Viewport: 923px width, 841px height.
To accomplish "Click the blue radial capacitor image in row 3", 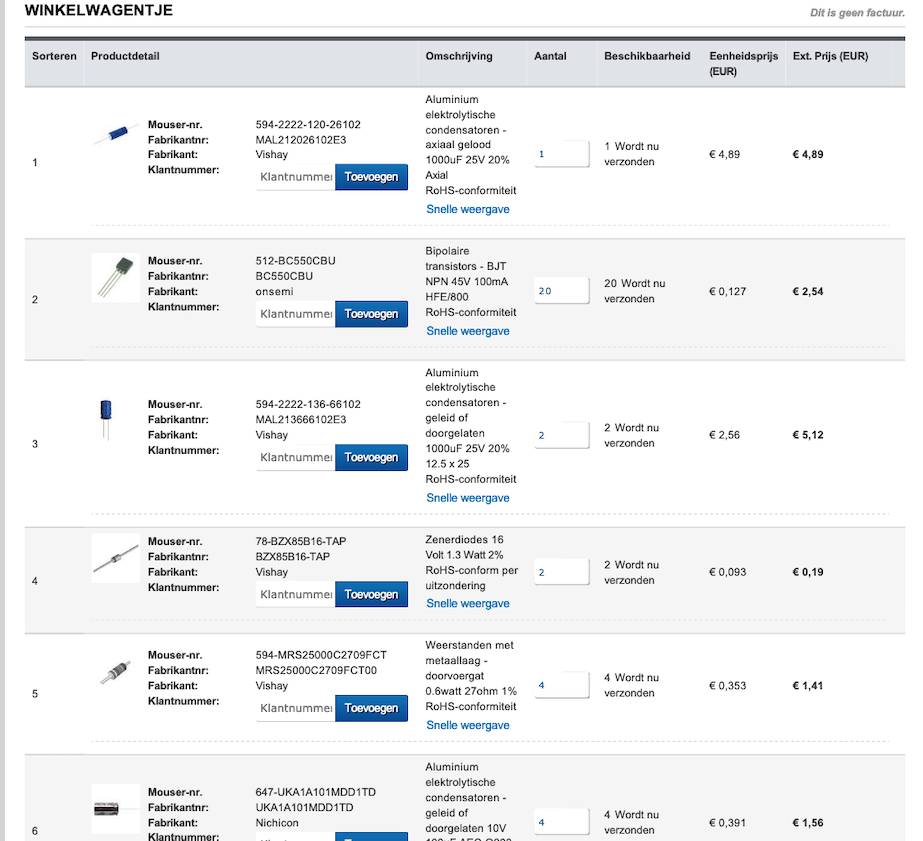I will (106, 418).
